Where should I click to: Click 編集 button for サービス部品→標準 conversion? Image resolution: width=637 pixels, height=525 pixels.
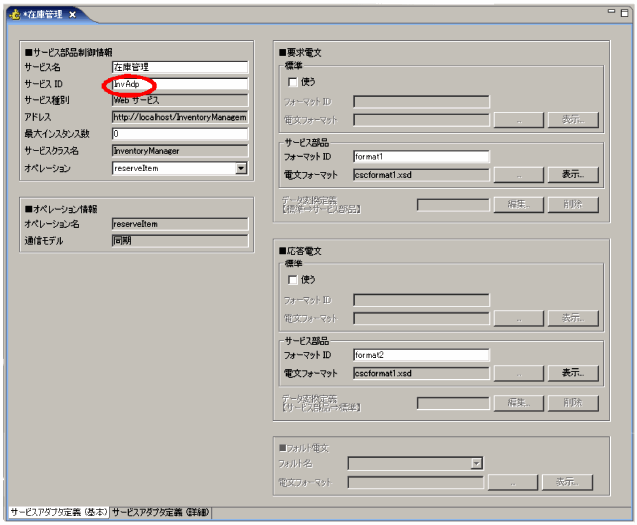coord(519,403)
